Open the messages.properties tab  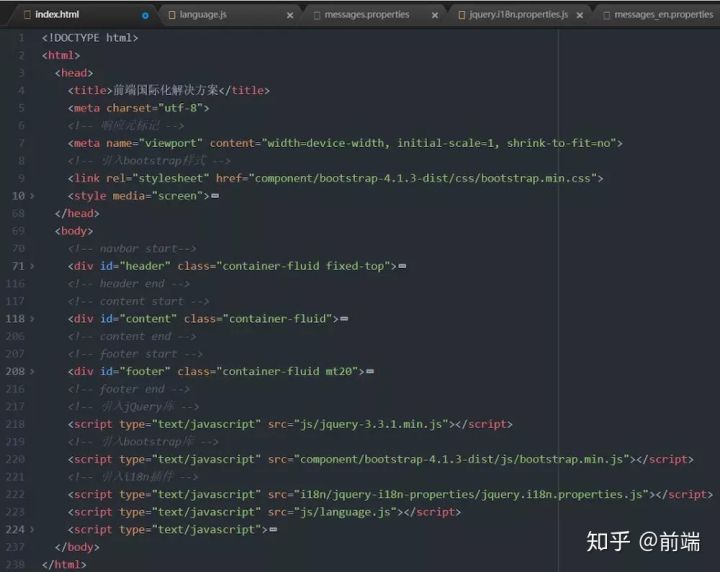(x=366, y=15)
